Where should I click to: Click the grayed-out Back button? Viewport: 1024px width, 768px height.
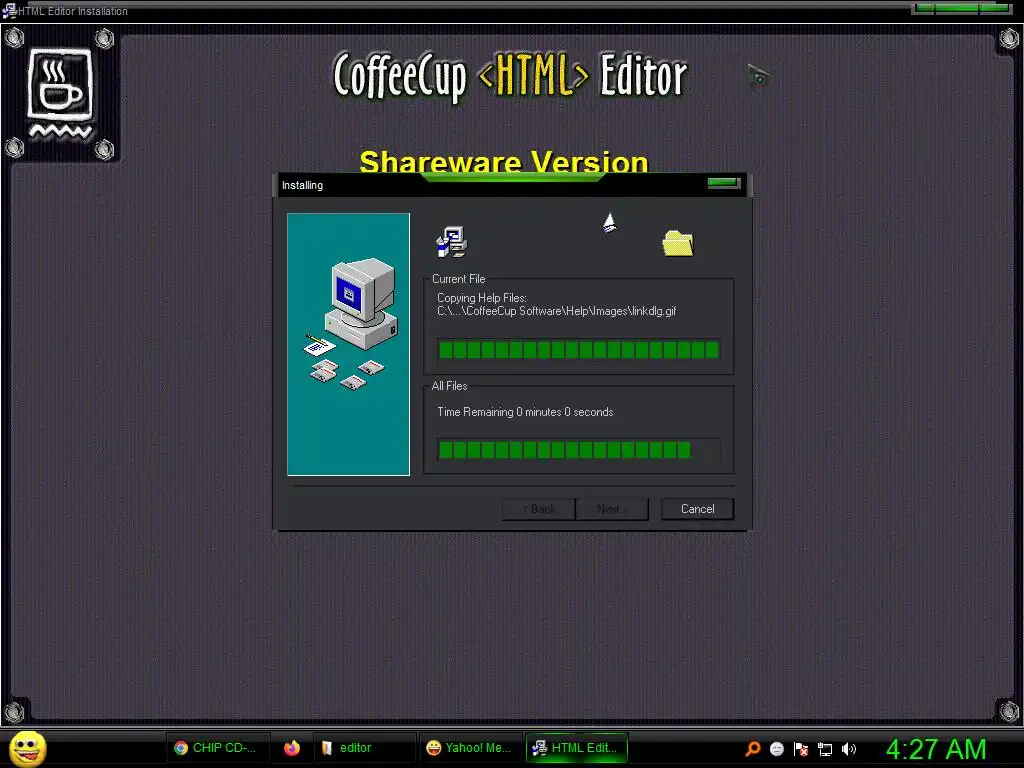point(539,509)
